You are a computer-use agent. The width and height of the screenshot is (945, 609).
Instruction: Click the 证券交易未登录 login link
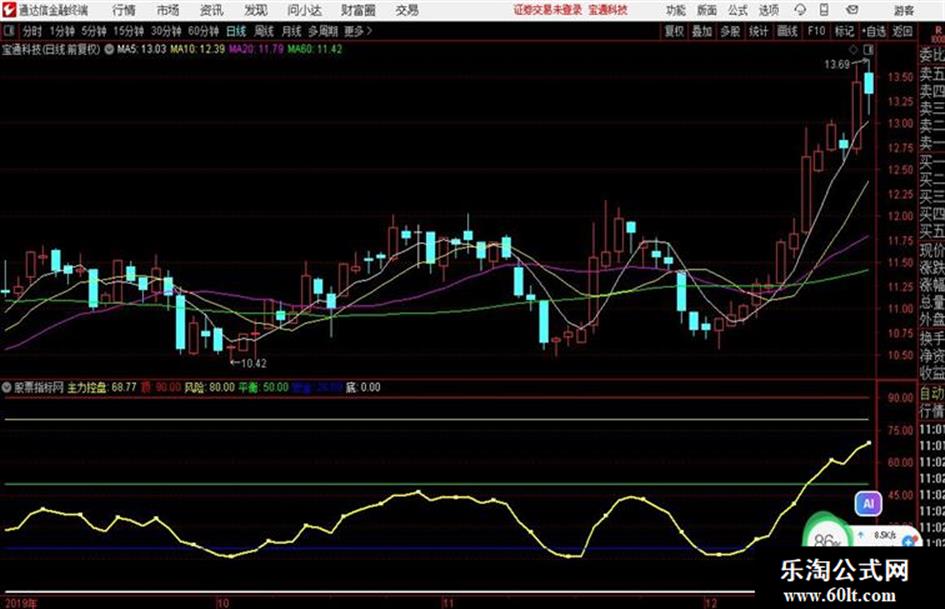[x=548, y=10]
